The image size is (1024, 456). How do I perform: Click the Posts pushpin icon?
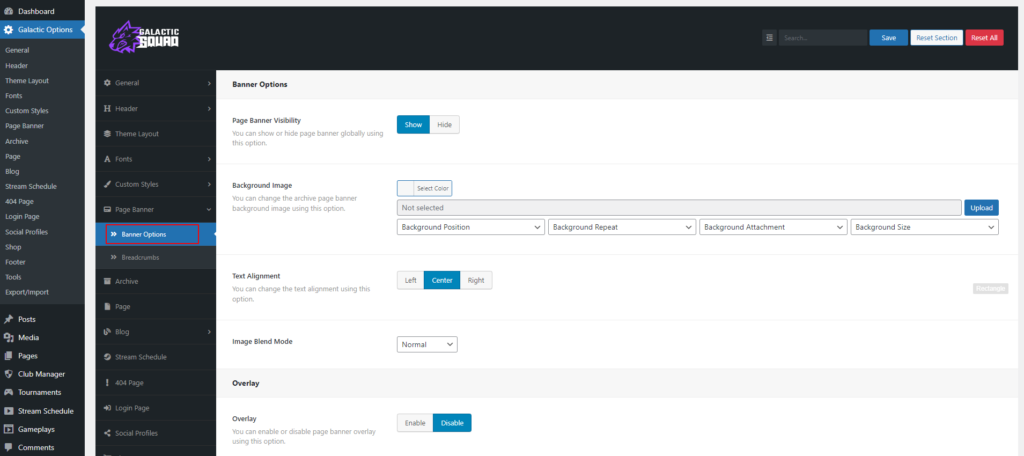pyautogui.click(x=8, y=319)
